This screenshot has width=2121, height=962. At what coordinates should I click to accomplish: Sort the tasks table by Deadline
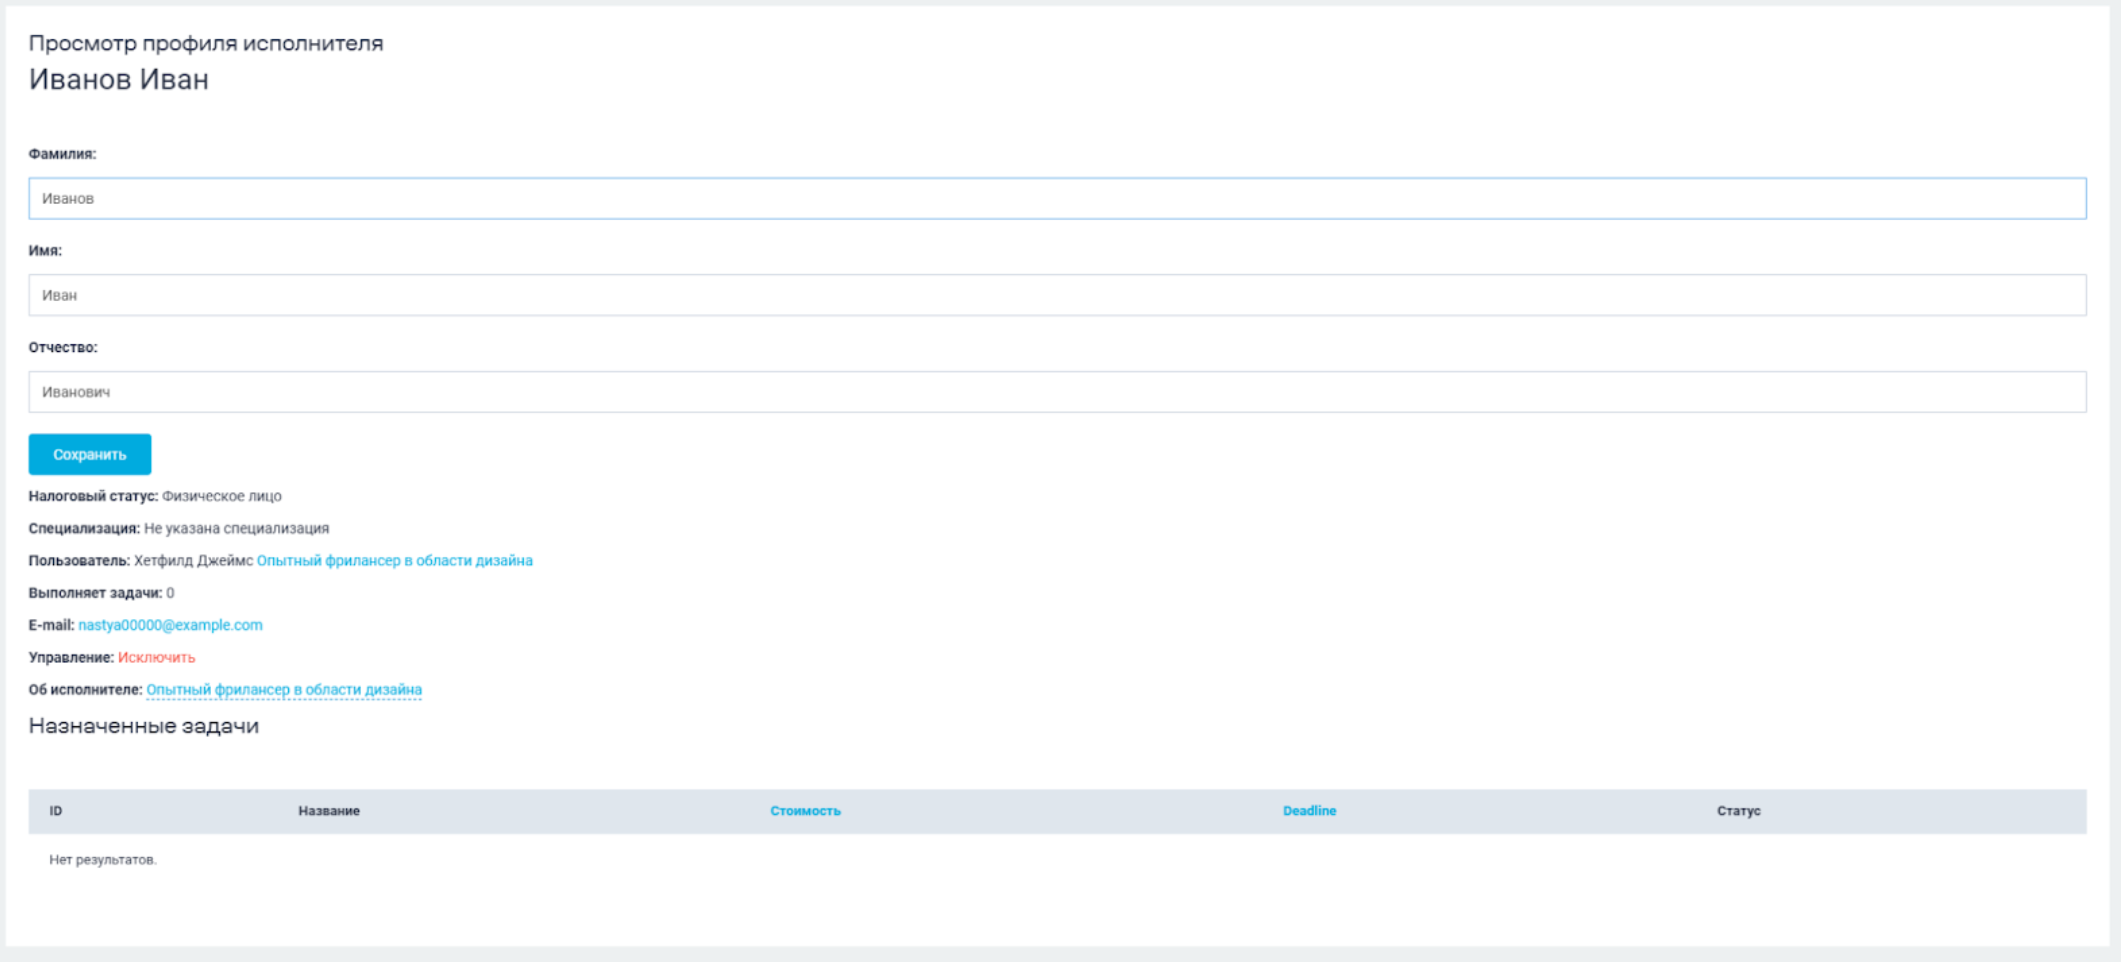(1309, 811)
